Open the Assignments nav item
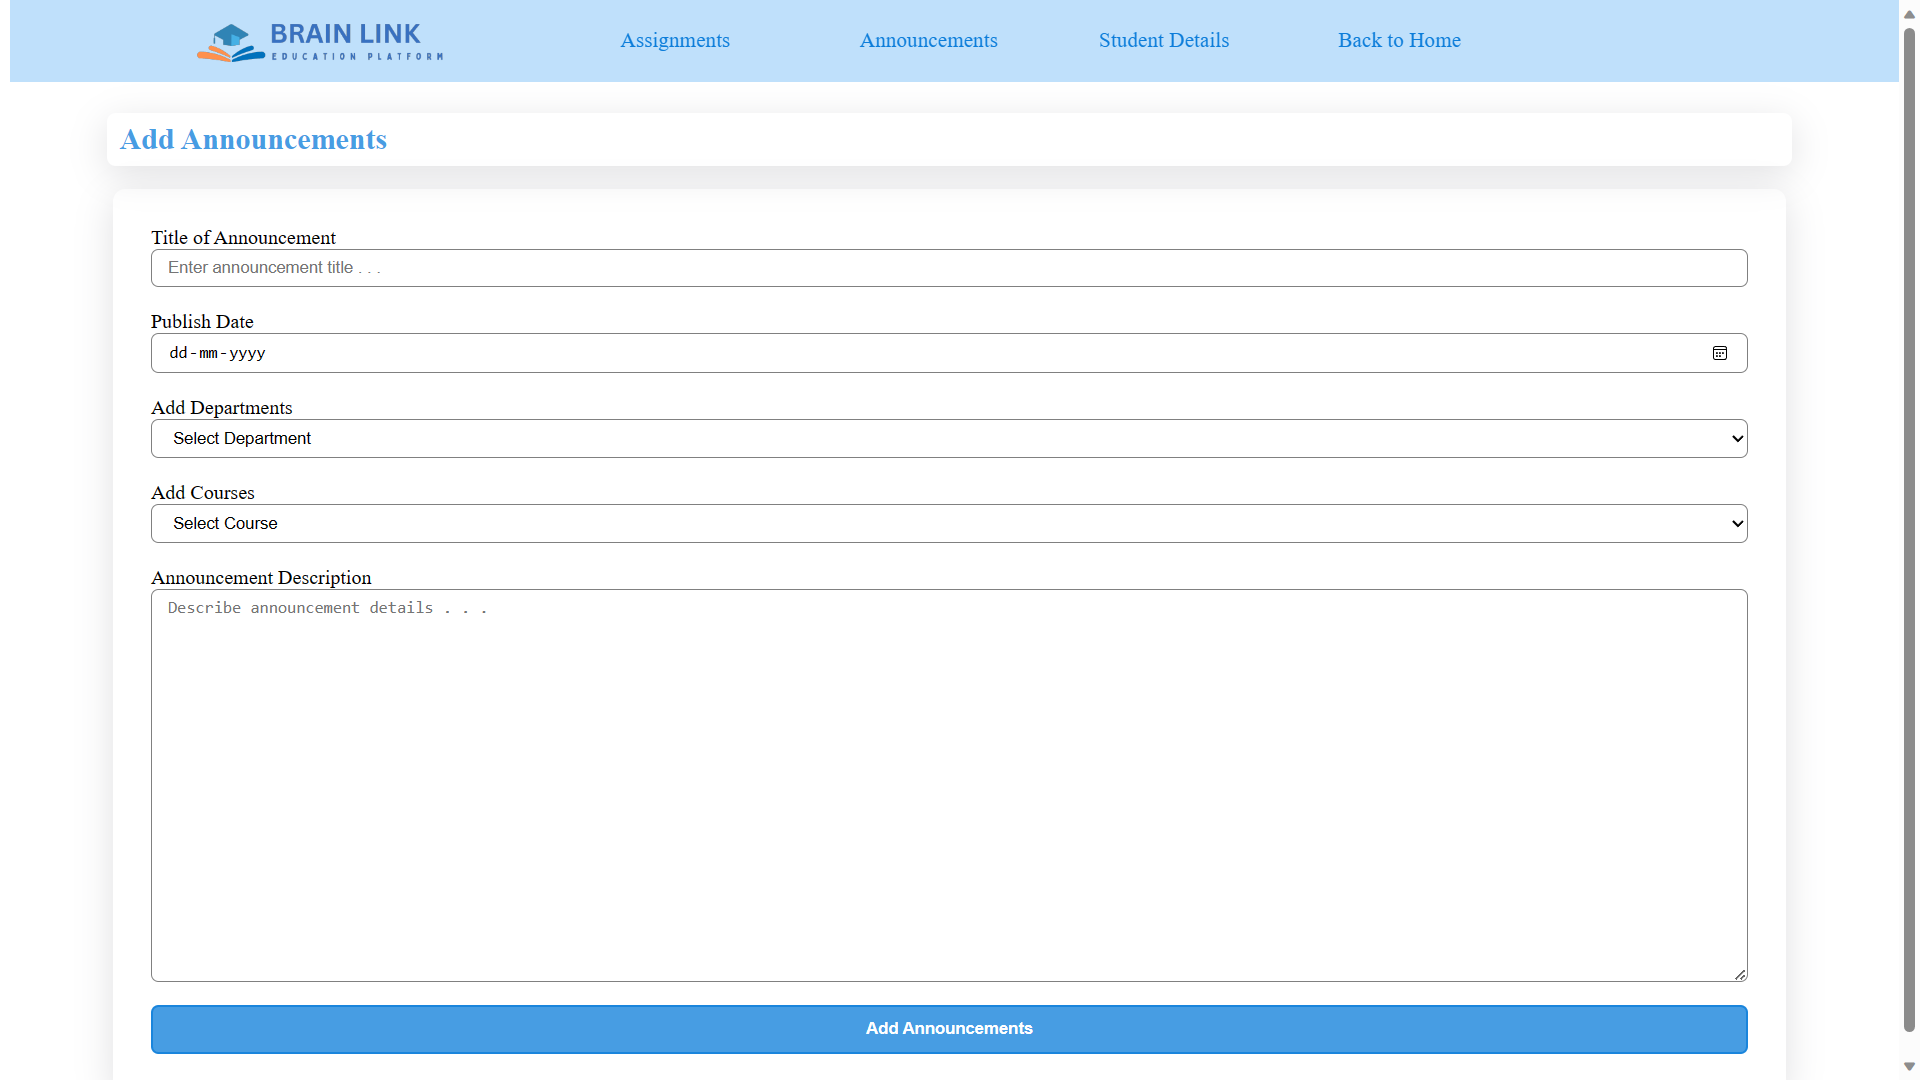 [675, 41]
